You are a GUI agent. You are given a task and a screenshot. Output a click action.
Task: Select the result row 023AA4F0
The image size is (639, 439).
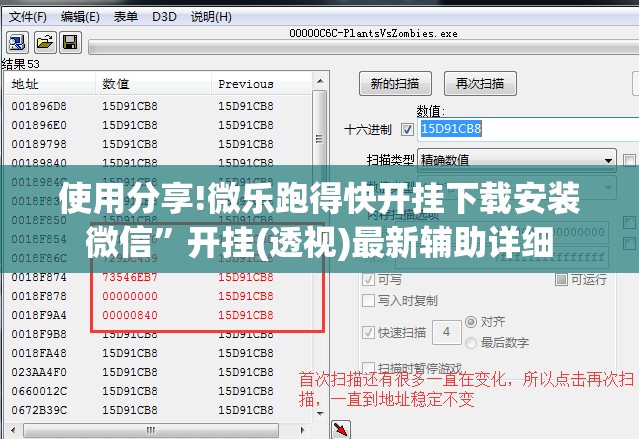click(x=159, y=373)
